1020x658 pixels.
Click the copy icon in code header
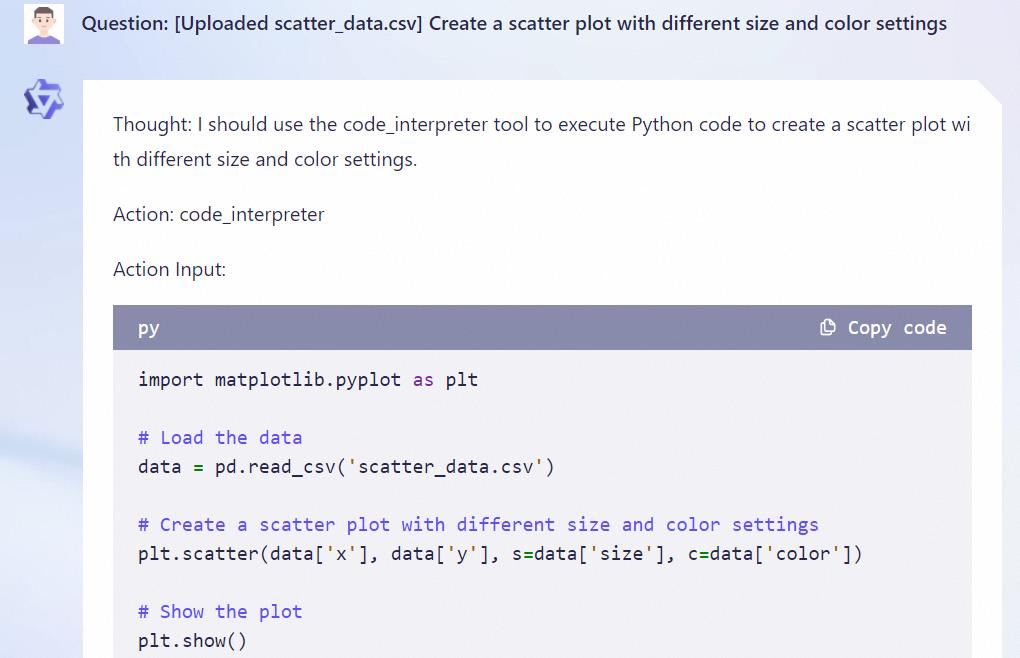(827, 328)
